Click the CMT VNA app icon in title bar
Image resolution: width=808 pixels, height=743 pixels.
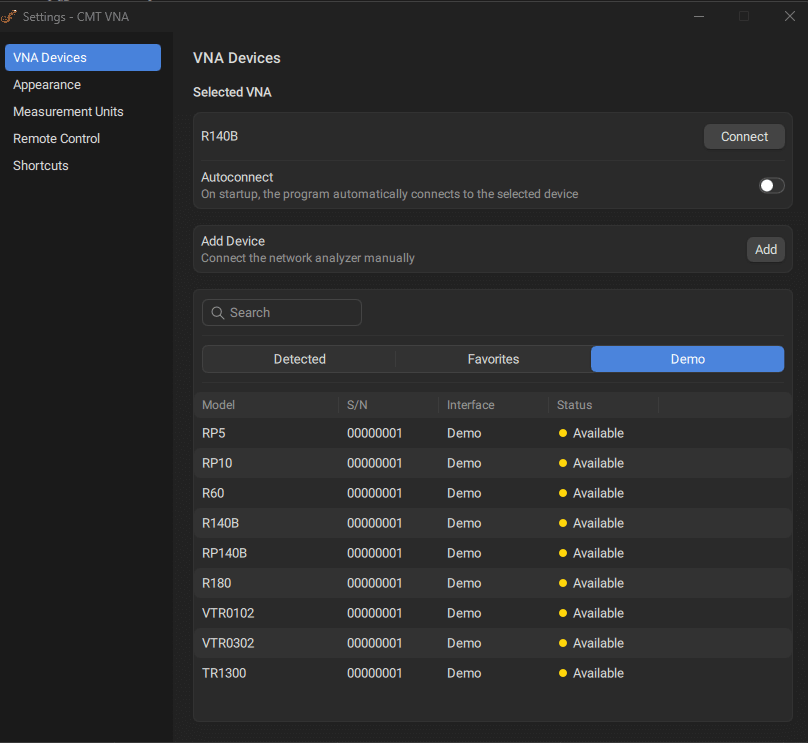click(10, 17)
